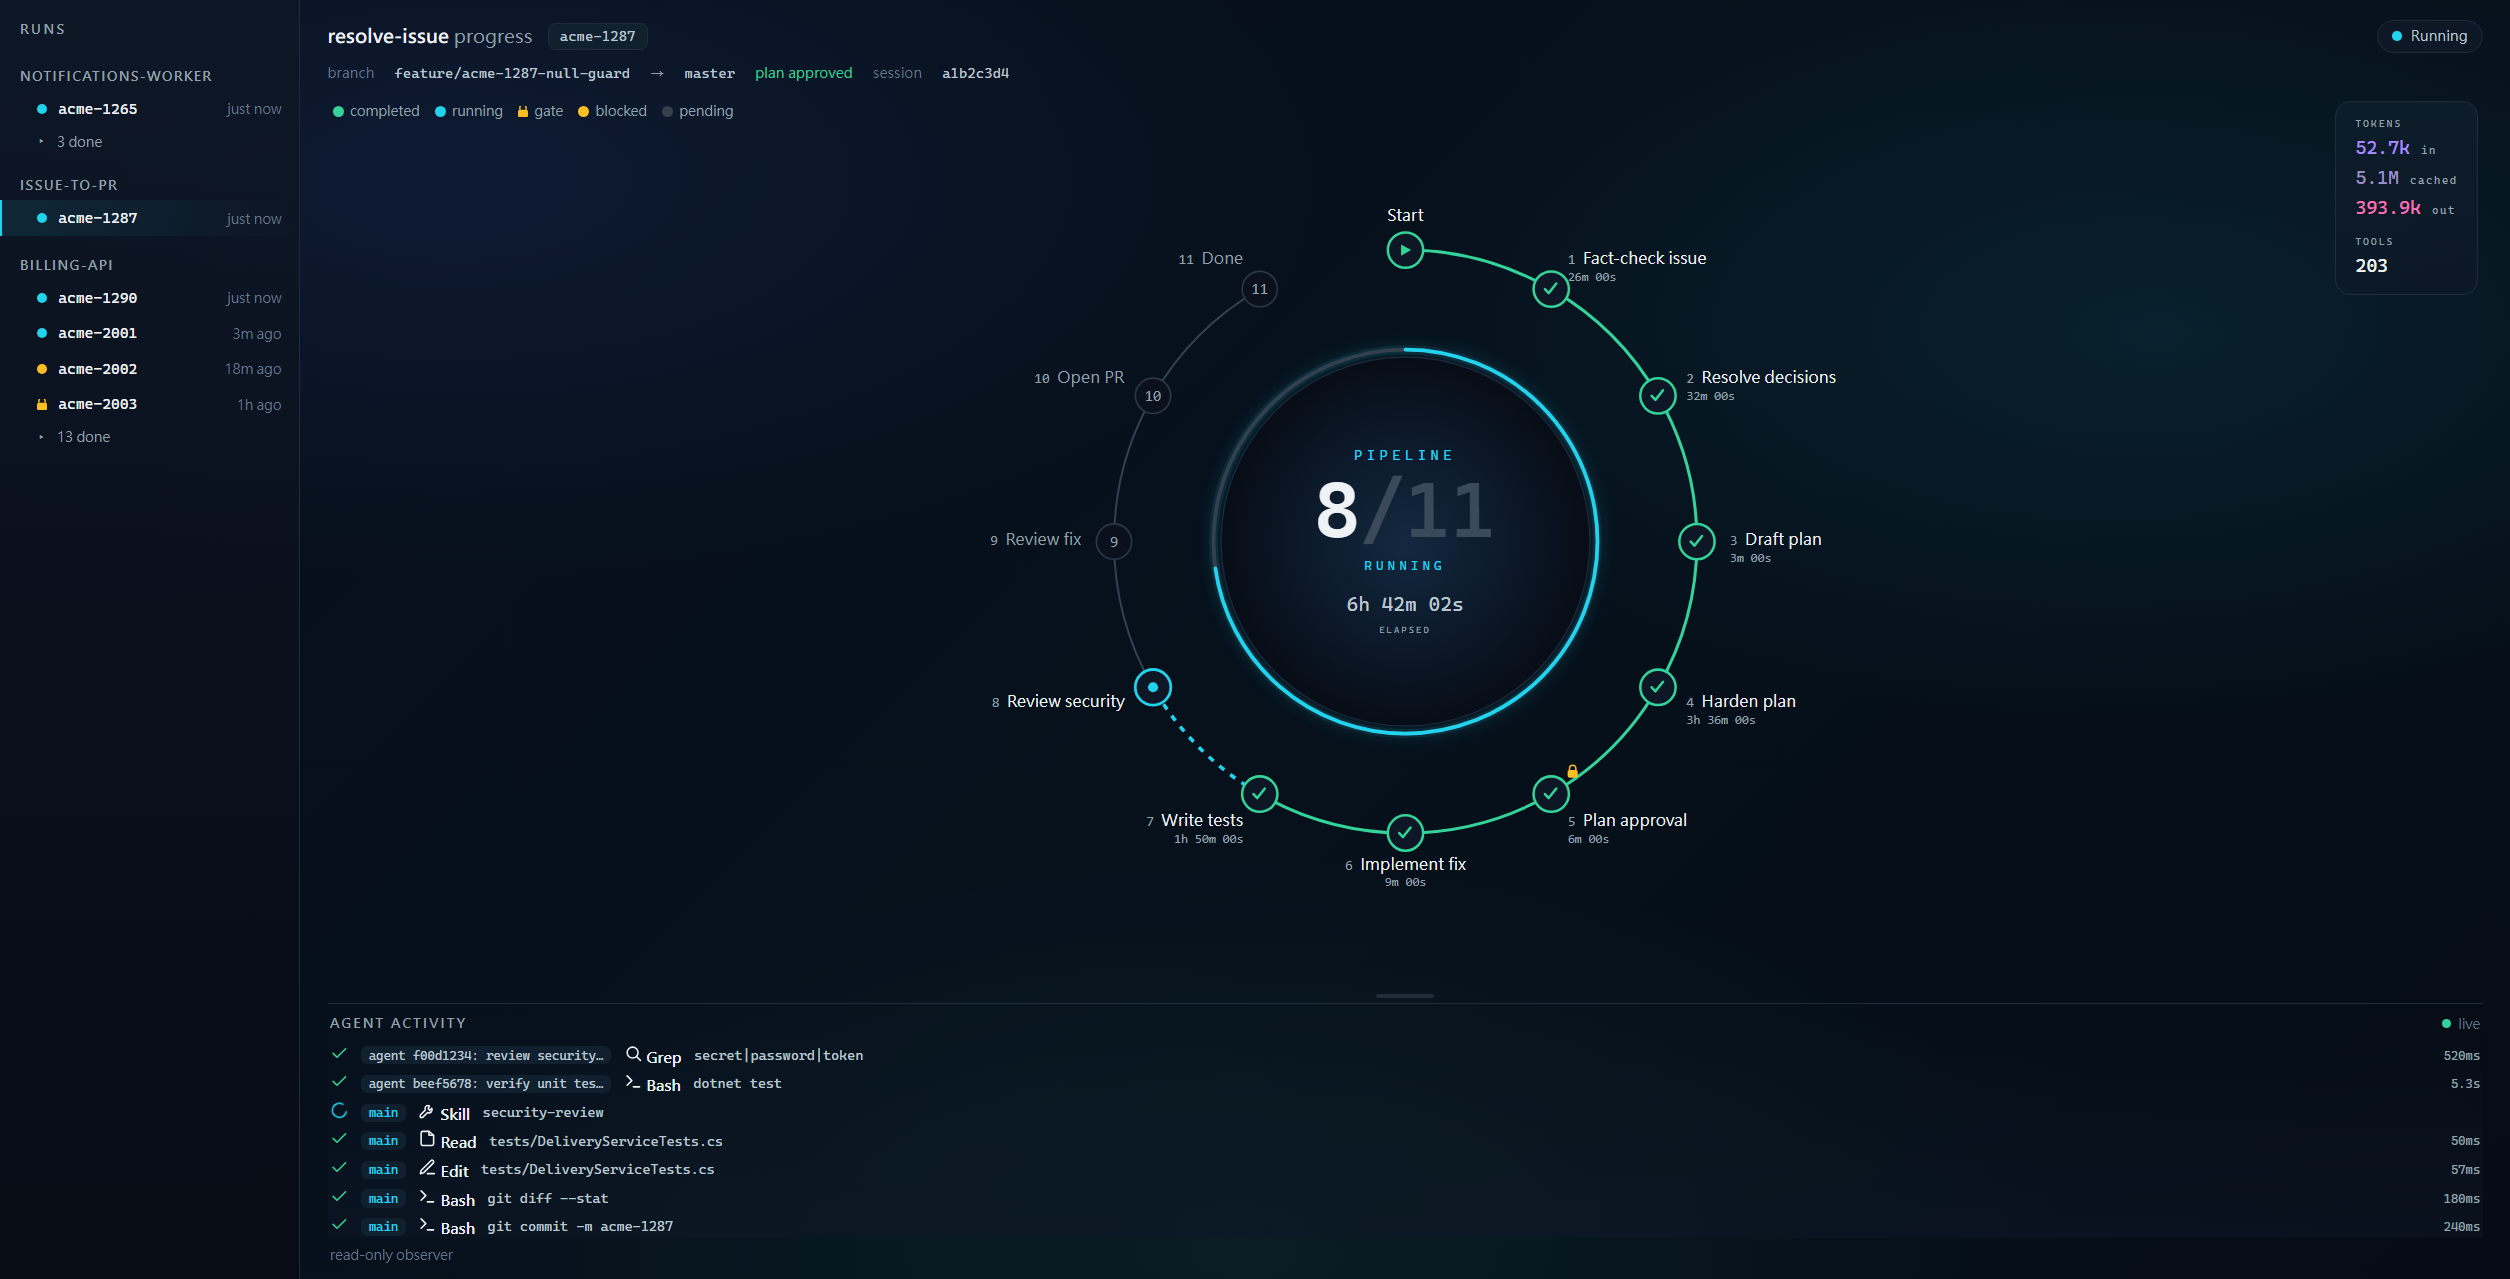Click the Edit pencil icon
Image resolution: width=2510 pixels, height=1279 pixels.
coord(427,1168)
